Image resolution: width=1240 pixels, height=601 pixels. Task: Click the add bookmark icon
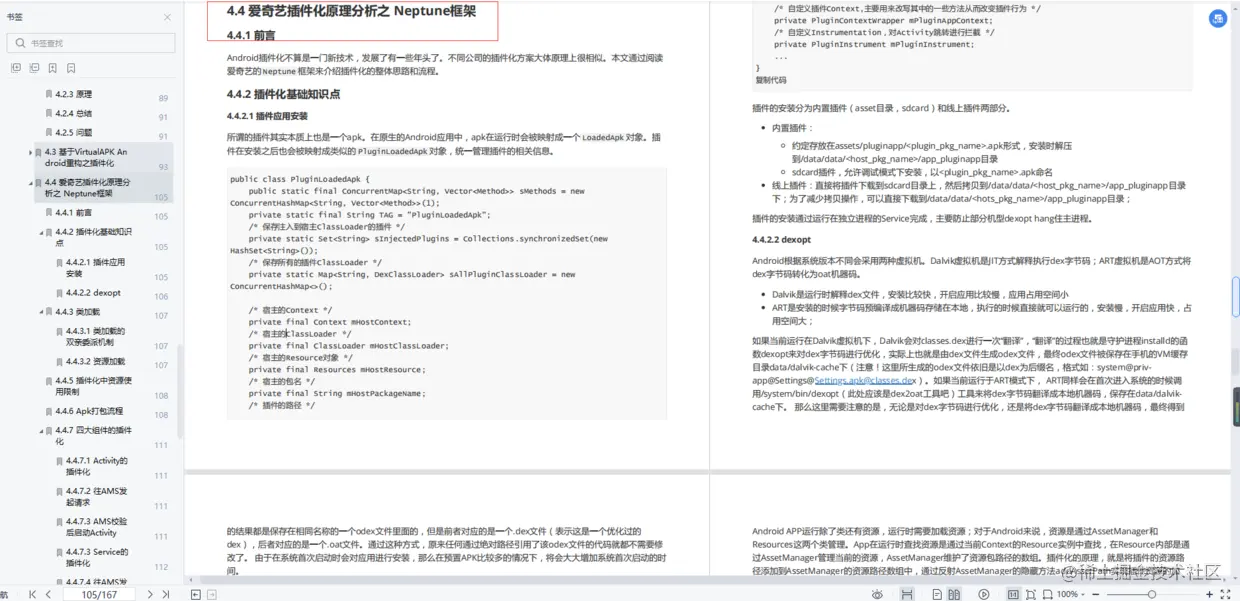(53, 68)
